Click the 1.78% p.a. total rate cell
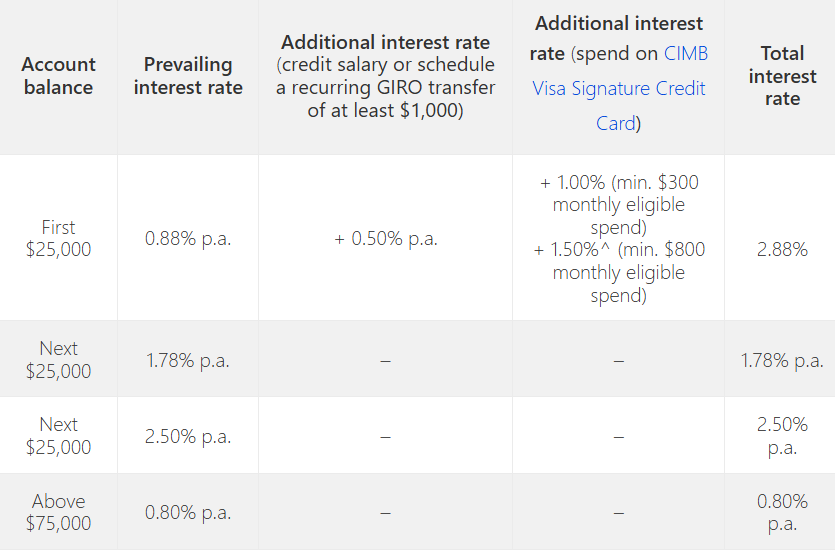The image size is (835, 550). (782, 360)
